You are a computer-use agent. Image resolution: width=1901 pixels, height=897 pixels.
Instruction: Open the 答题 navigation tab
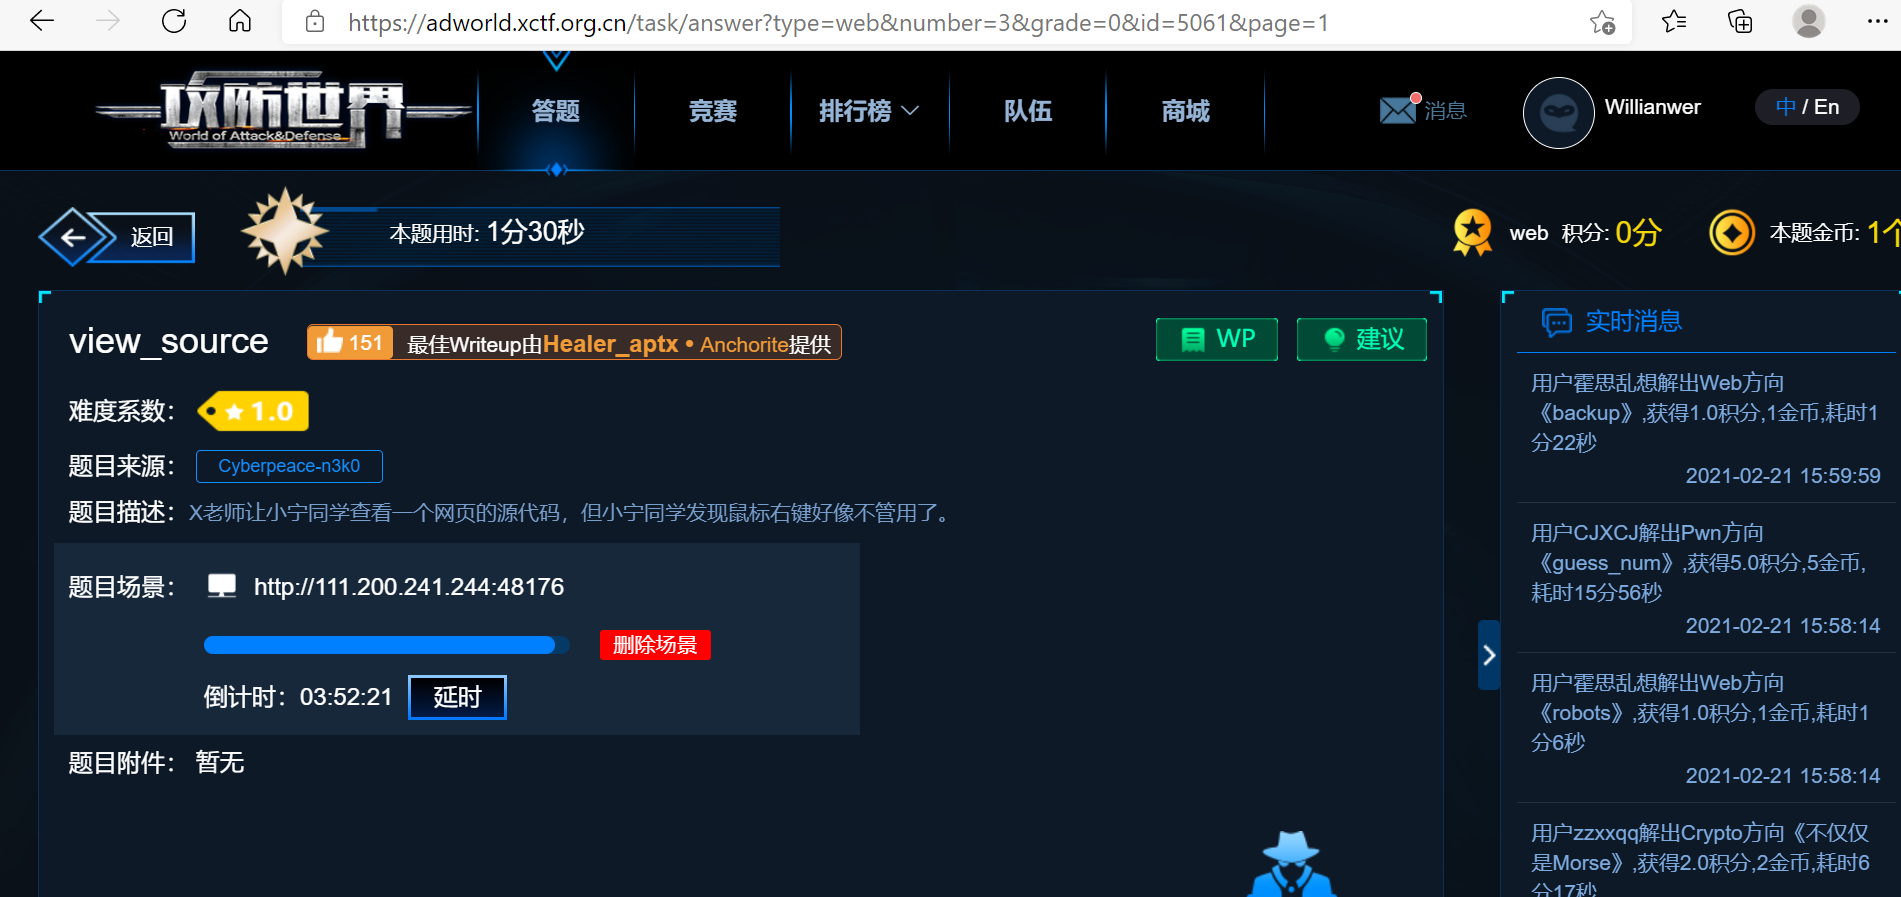coord(556,111)
